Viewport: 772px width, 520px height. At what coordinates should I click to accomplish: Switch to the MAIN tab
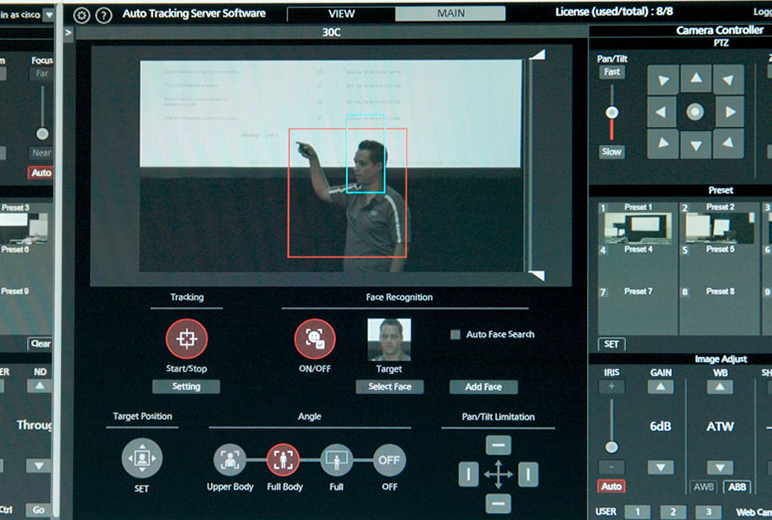pos(449,14)
